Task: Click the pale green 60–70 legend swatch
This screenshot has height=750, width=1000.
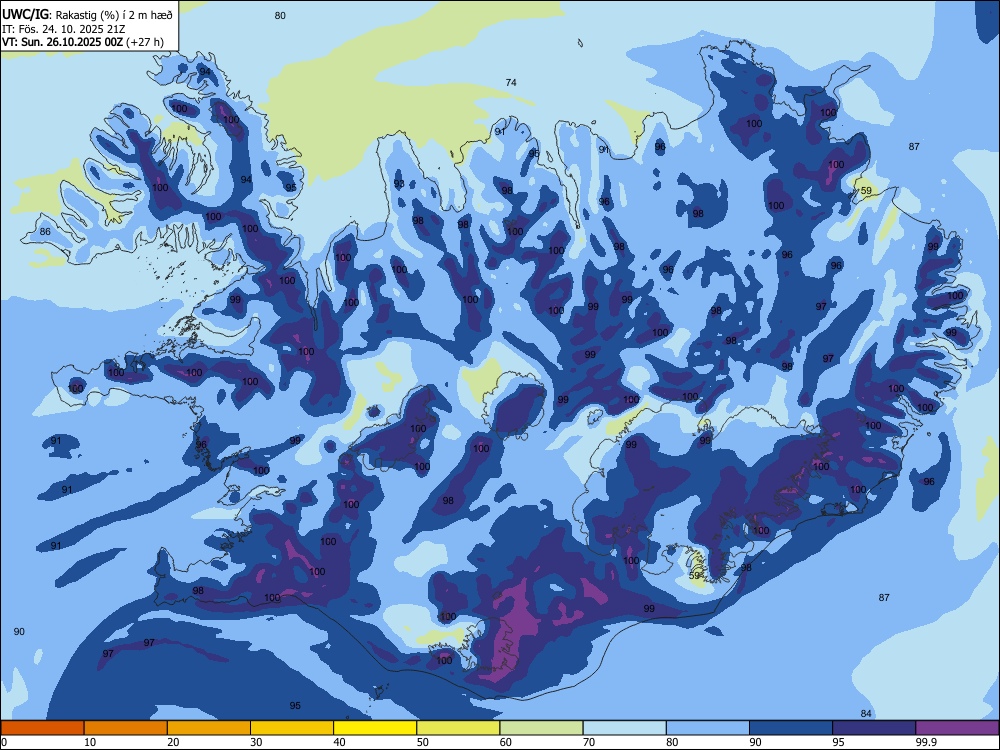Action: [541, 728]
